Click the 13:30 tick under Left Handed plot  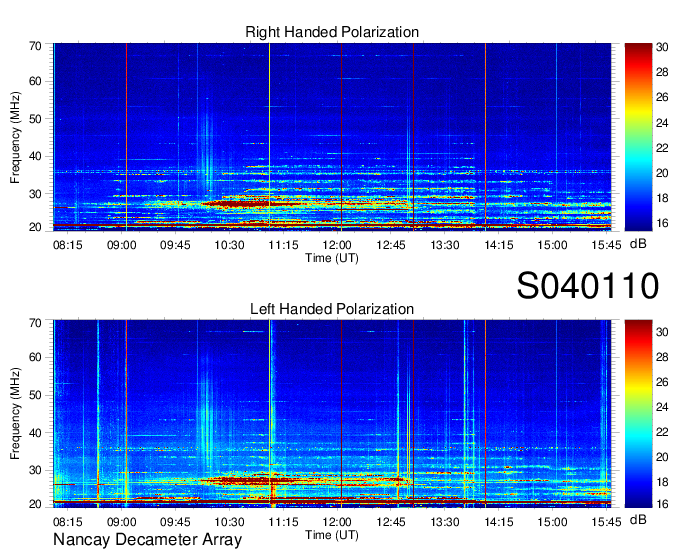pyautogui.click(x=445, y=522)
